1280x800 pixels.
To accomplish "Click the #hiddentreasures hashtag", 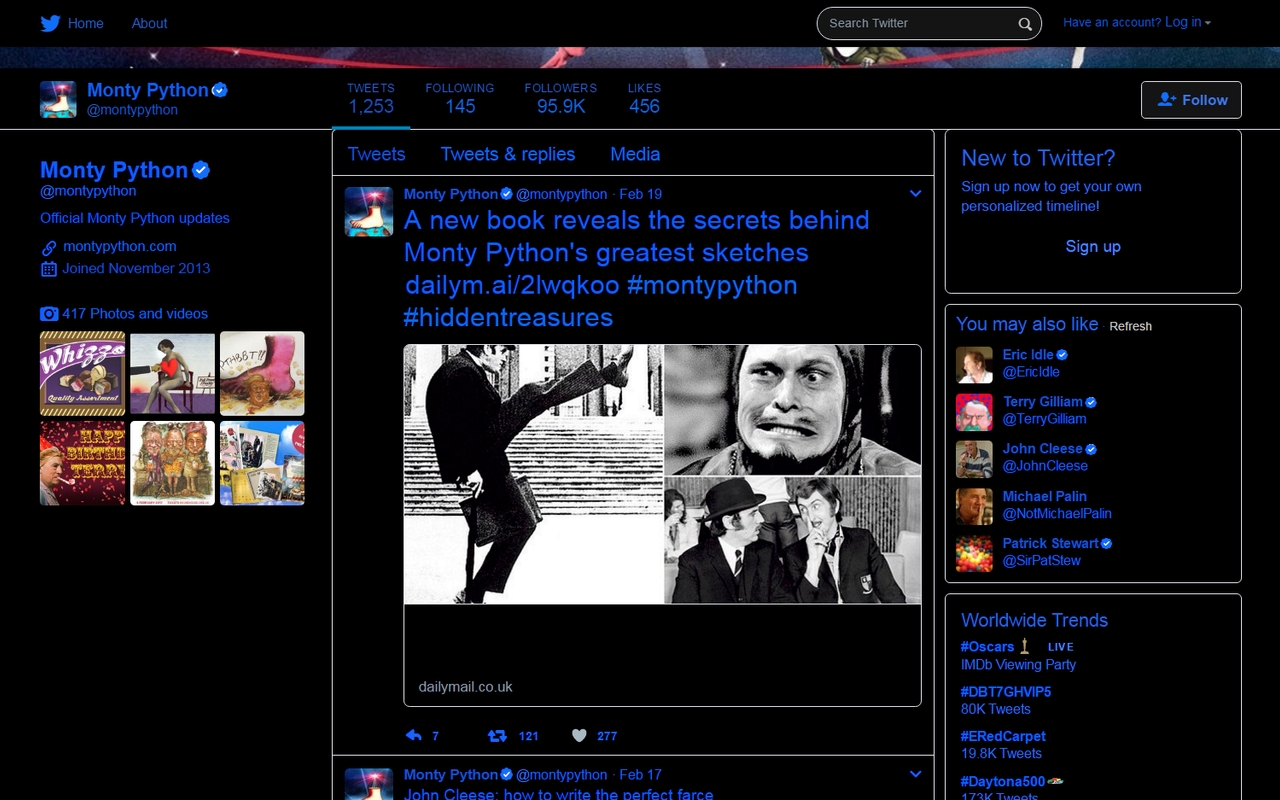I will click(x=508, y=317).
